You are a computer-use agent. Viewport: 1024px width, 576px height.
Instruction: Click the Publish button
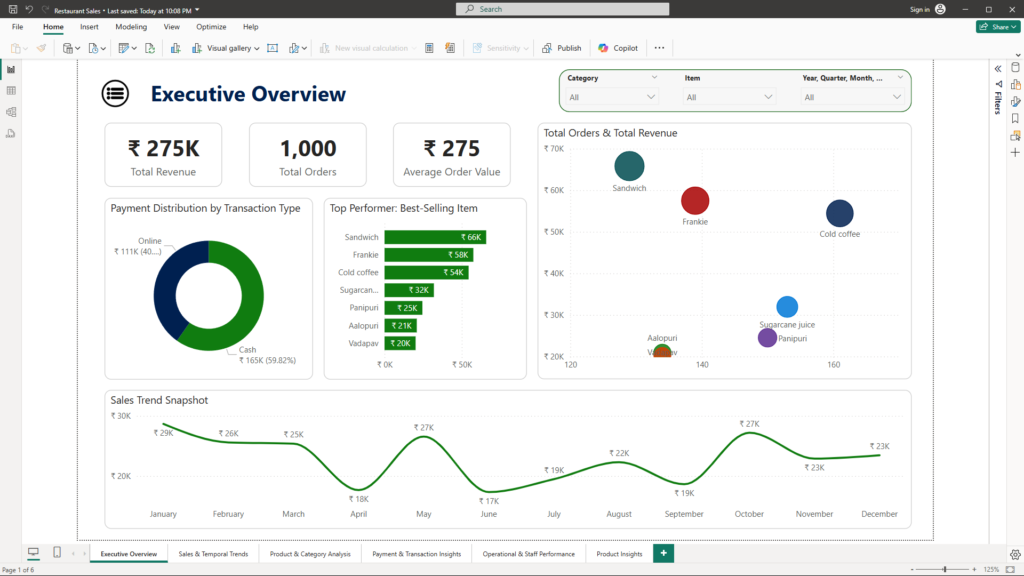pyautogui.click(x=561, y=48)
